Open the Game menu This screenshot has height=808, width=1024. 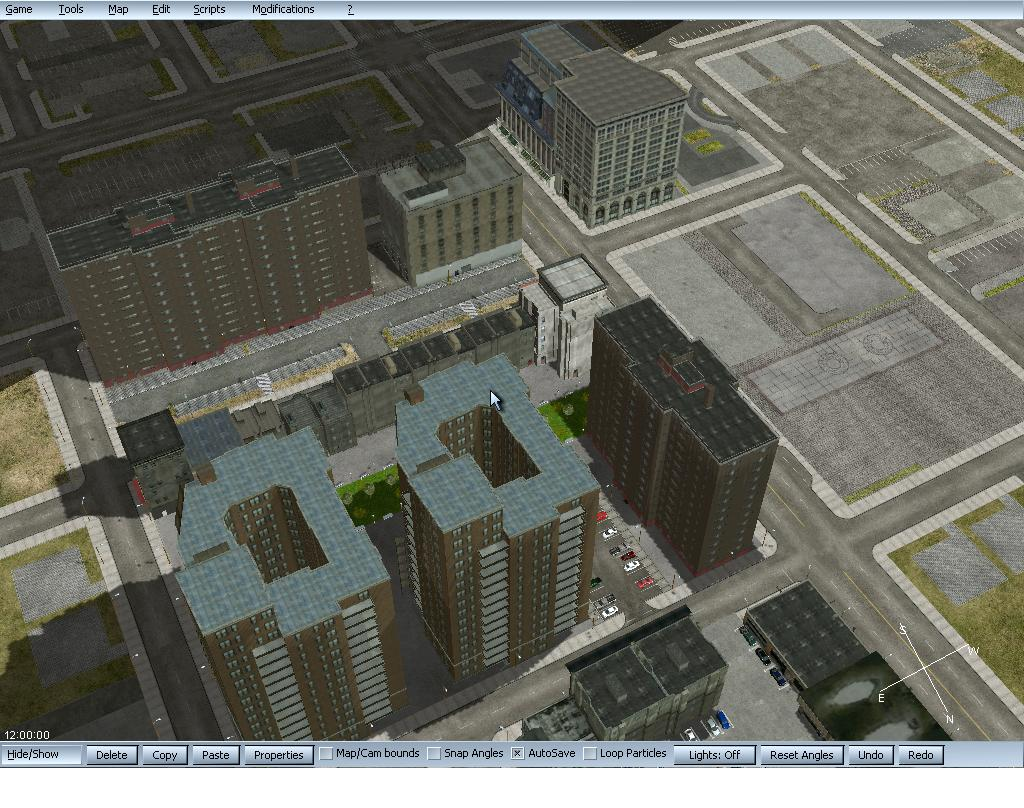[19, 9]
